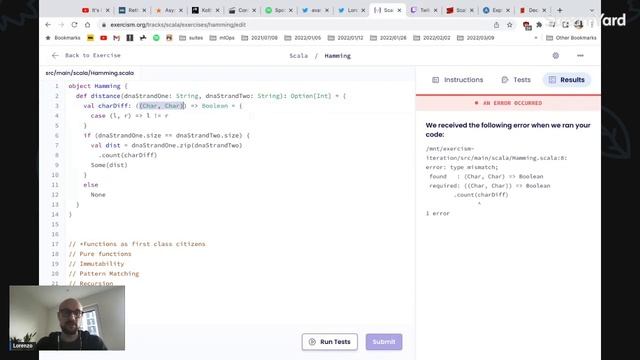Open the 2021/07/08 bookmark folder
The image size is (640, 360).
click(260, 38)
